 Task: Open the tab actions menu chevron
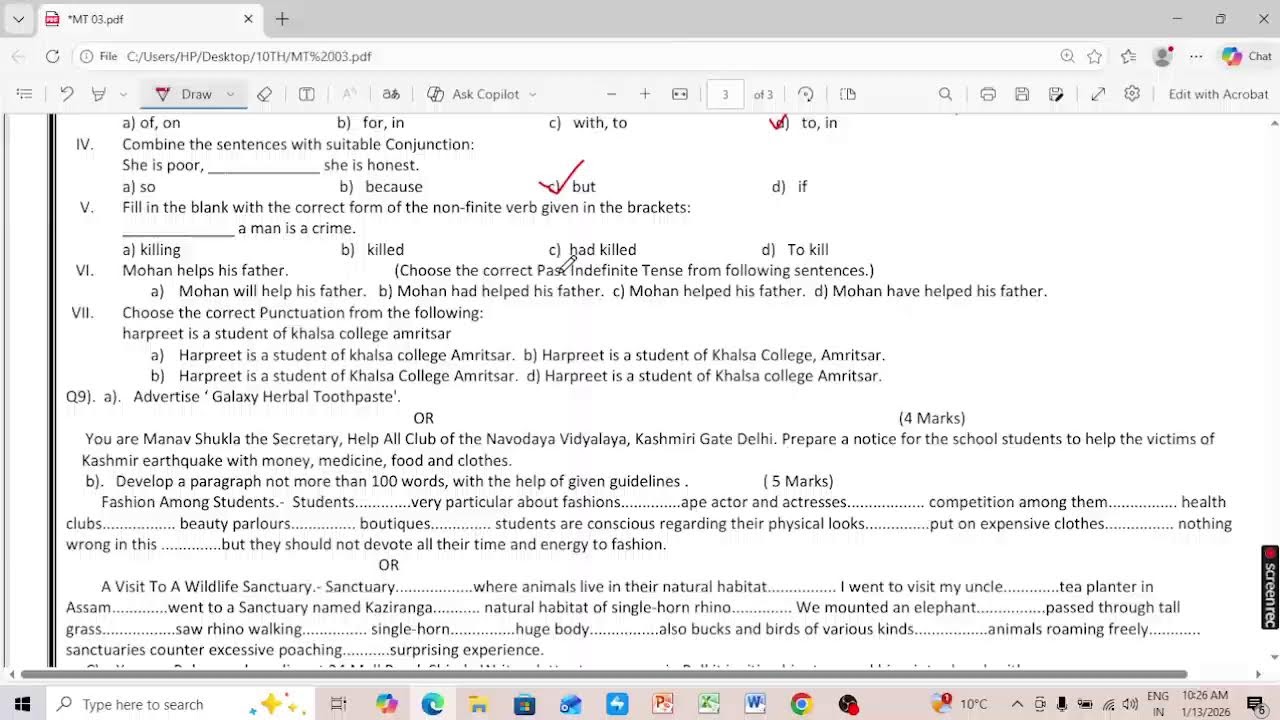[18, 19]
